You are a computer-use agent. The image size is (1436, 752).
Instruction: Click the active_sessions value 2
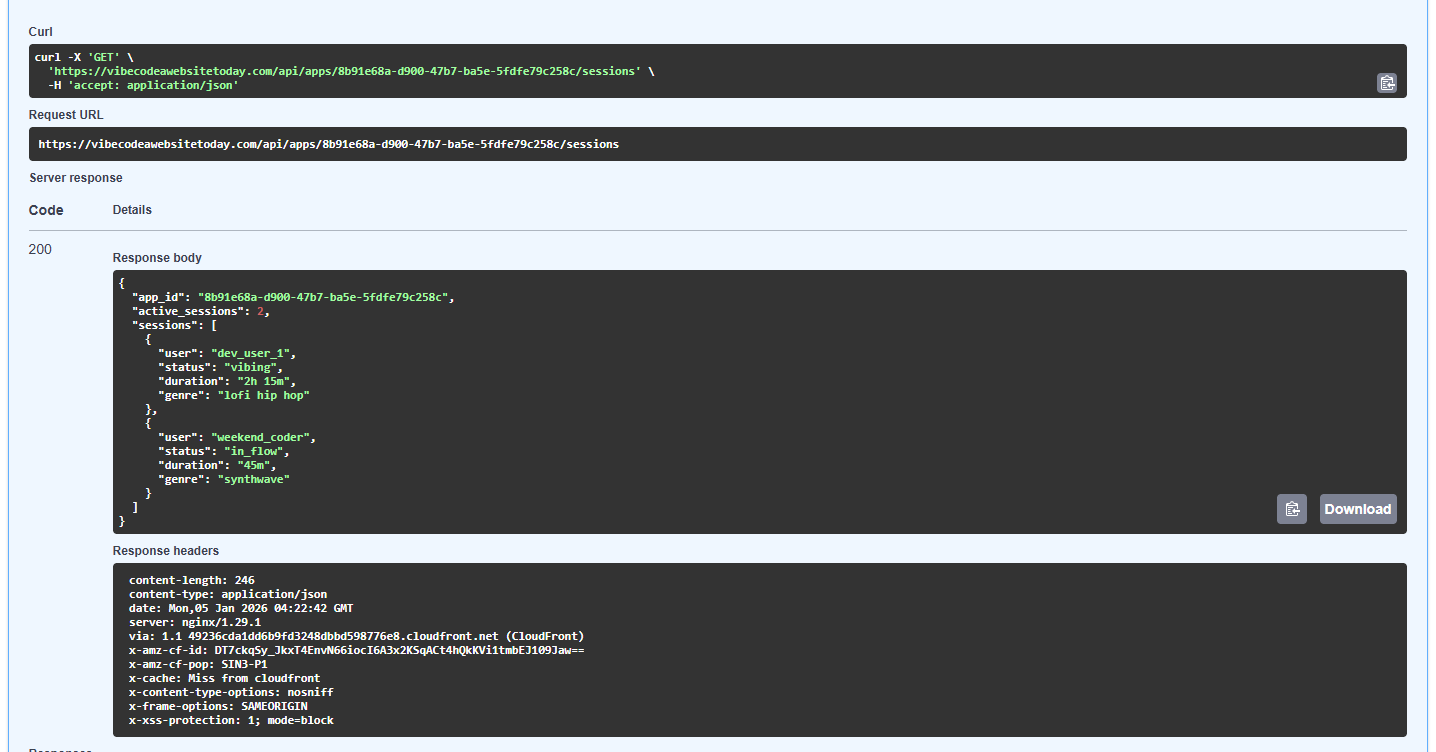click(x=260, y=311)
